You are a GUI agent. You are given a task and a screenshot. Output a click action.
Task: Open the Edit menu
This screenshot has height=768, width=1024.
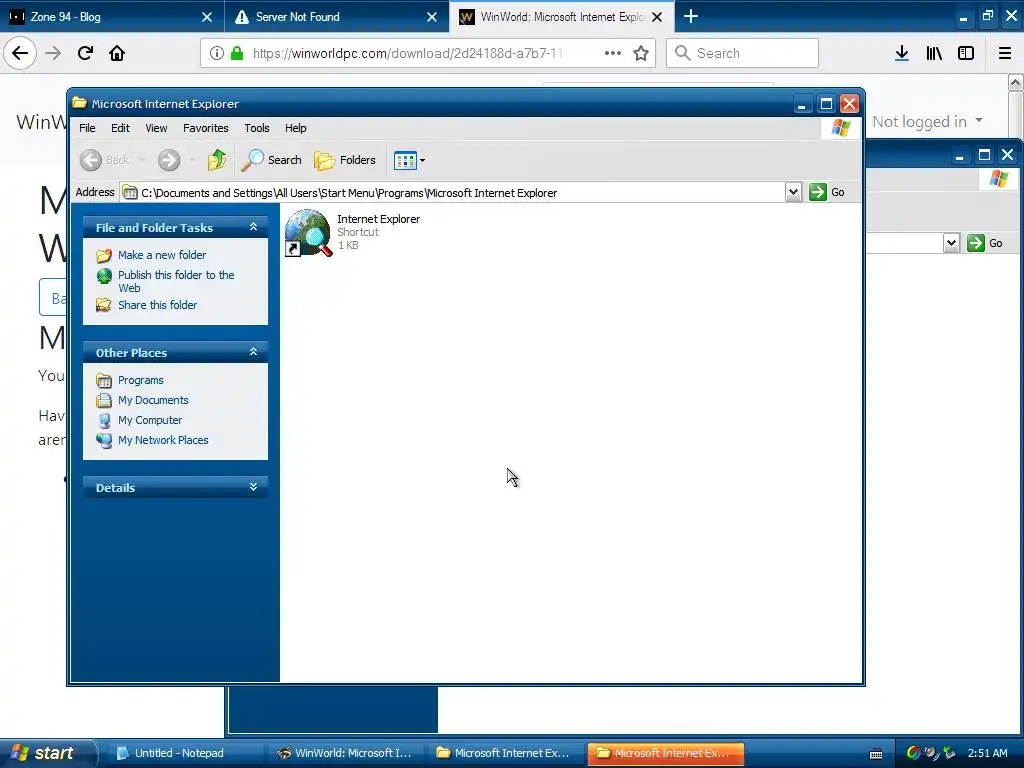[120, 128]
